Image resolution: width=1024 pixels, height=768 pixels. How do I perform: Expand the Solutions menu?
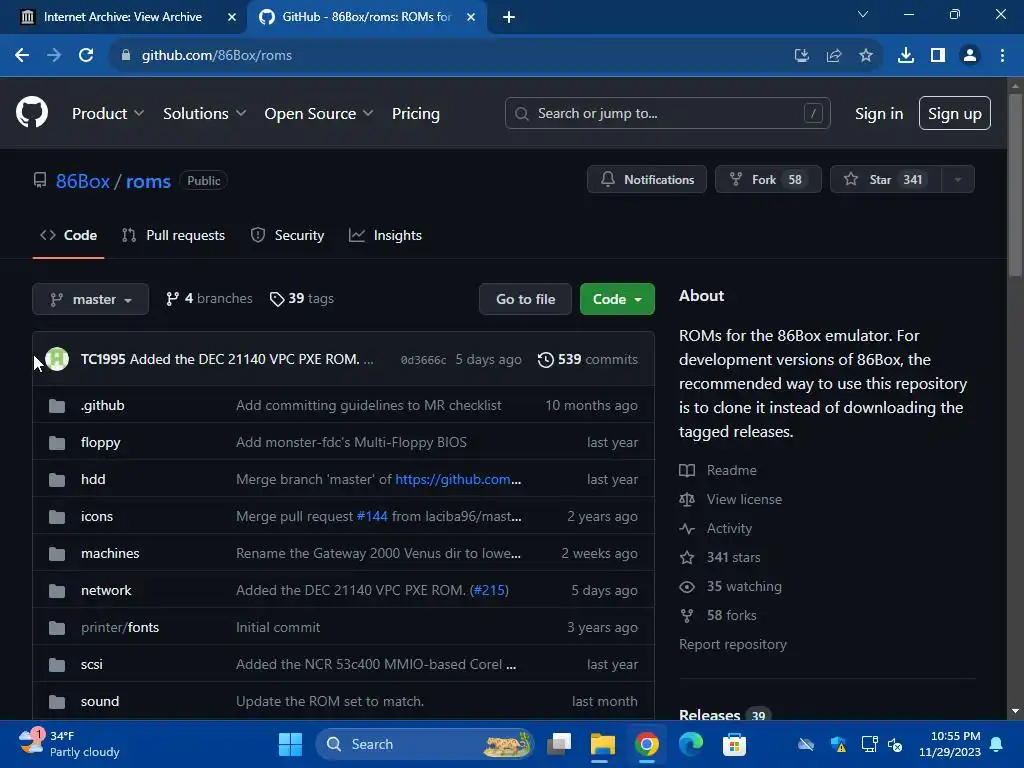click(204, 114)
